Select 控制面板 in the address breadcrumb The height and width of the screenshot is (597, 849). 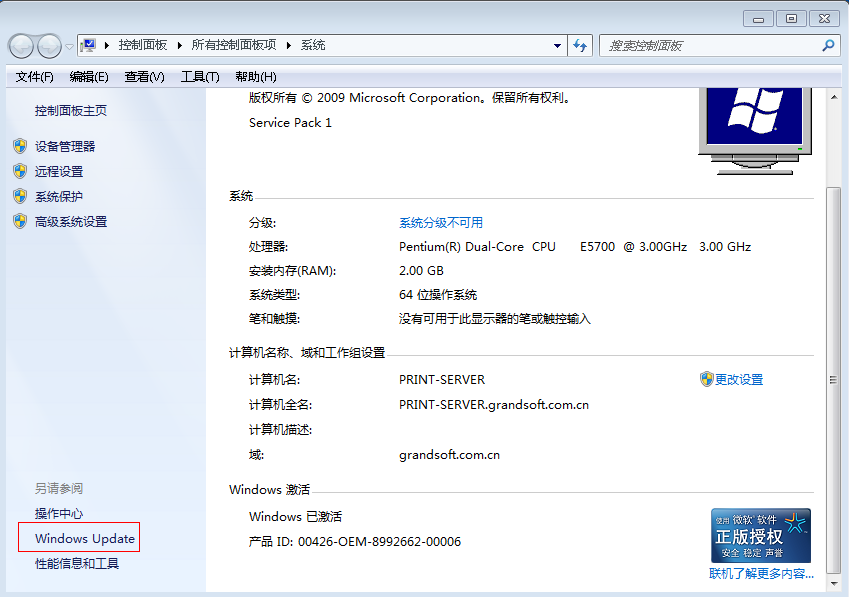[x=143, y=45]
